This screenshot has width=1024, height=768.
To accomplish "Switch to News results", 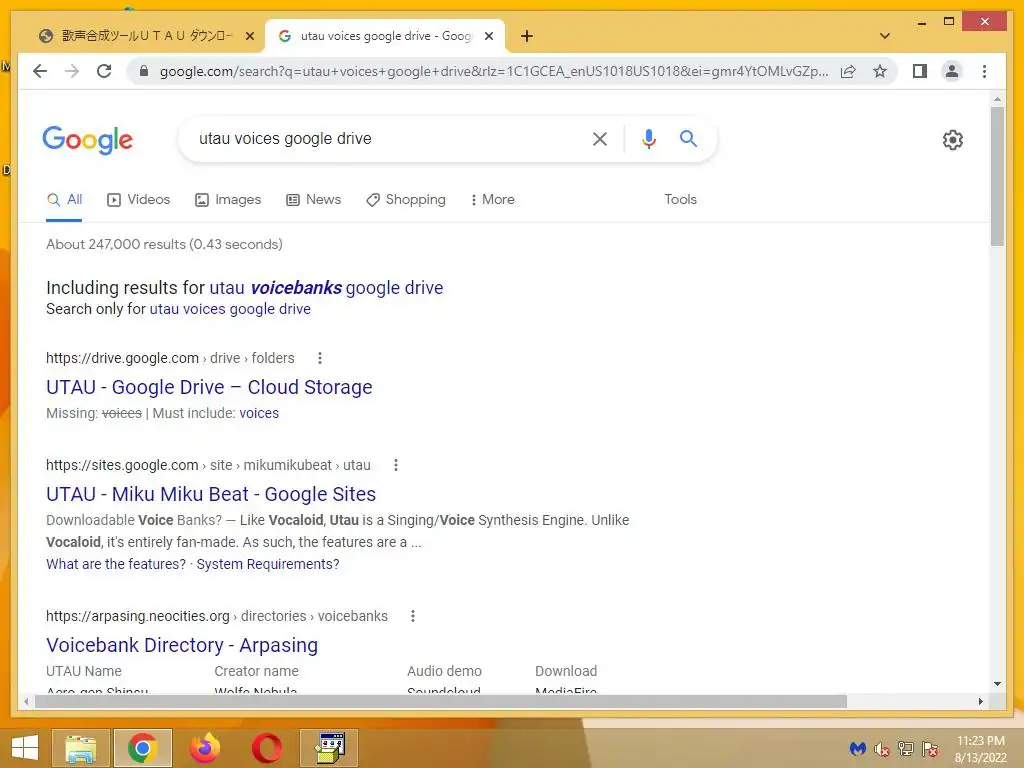I will coord(313,199).
